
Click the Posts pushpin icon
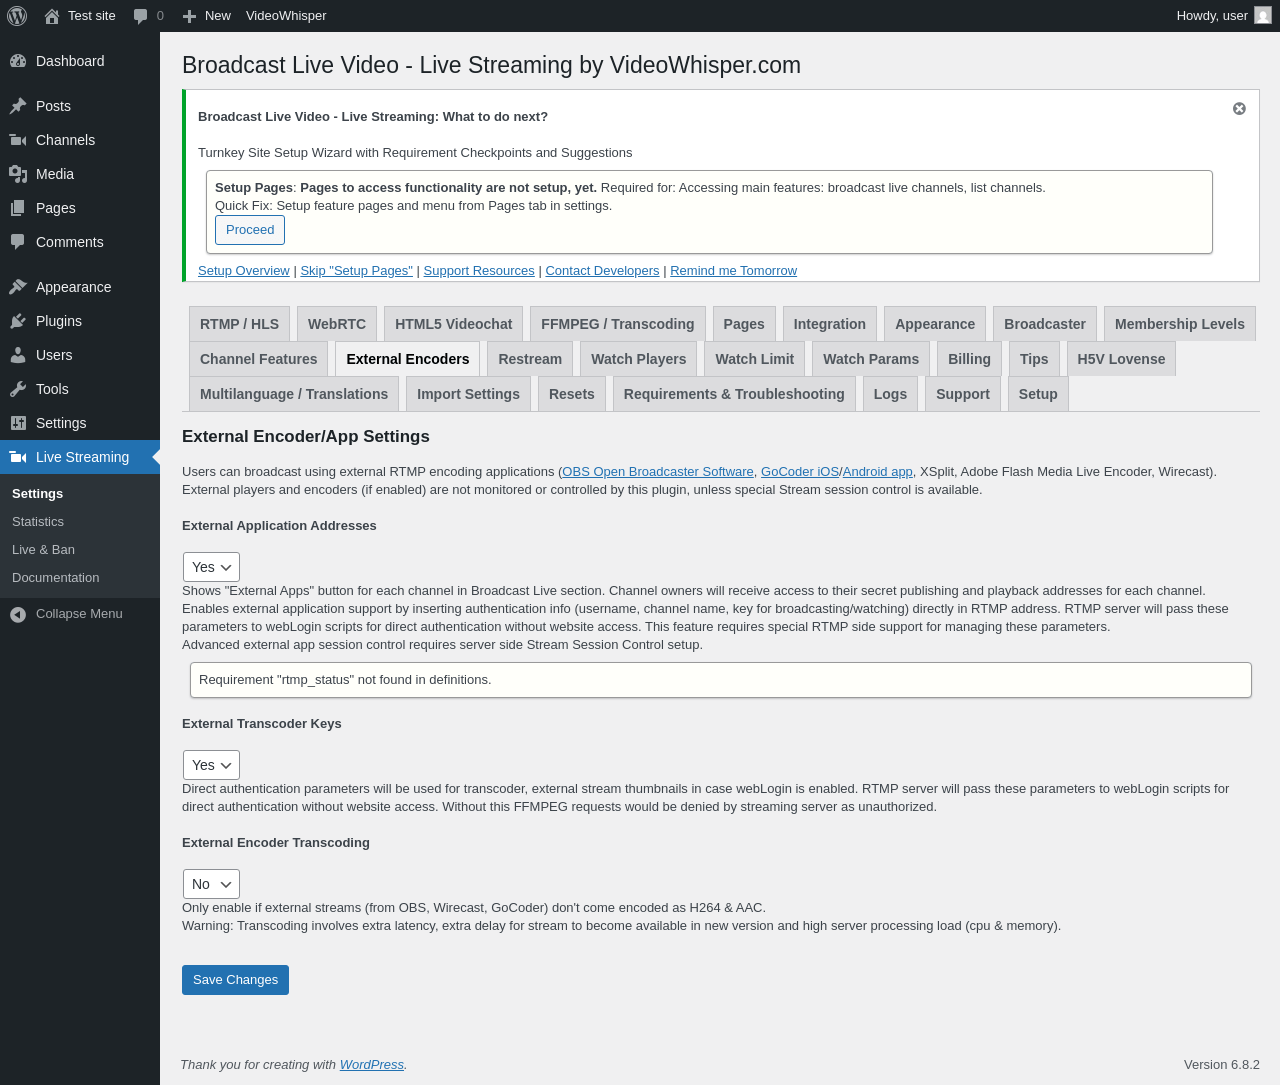[x=18, y=106]
